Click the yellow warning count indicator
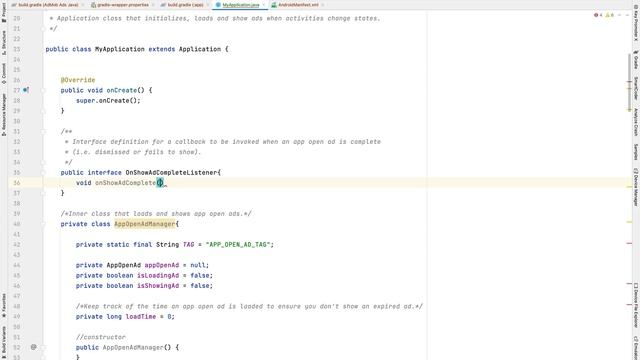 point(609,15)
